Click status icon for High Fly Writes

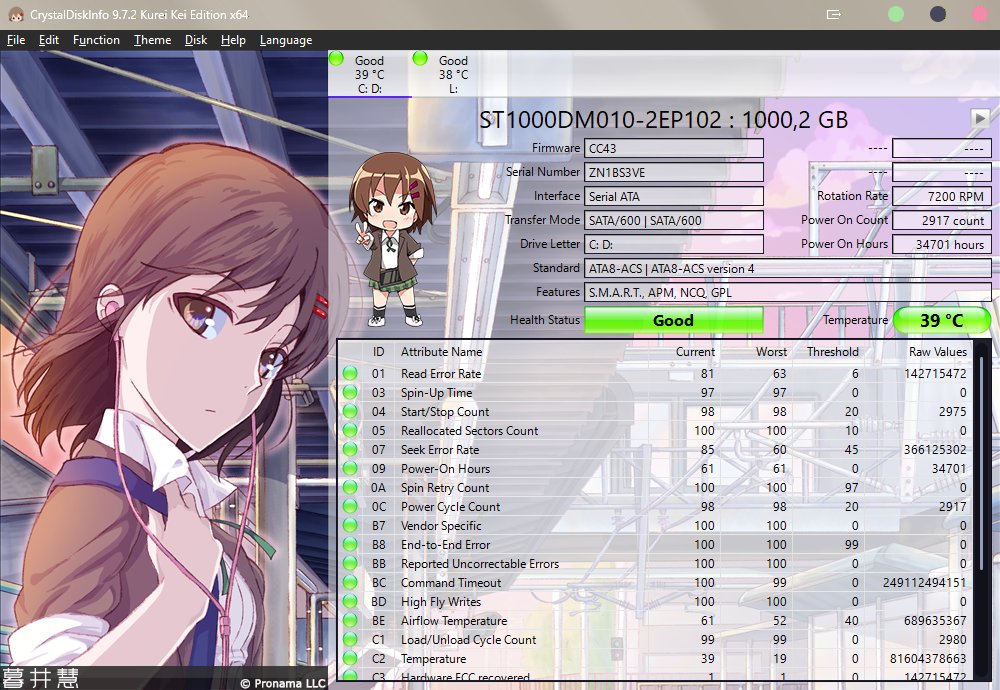click(x=350, y=601)
